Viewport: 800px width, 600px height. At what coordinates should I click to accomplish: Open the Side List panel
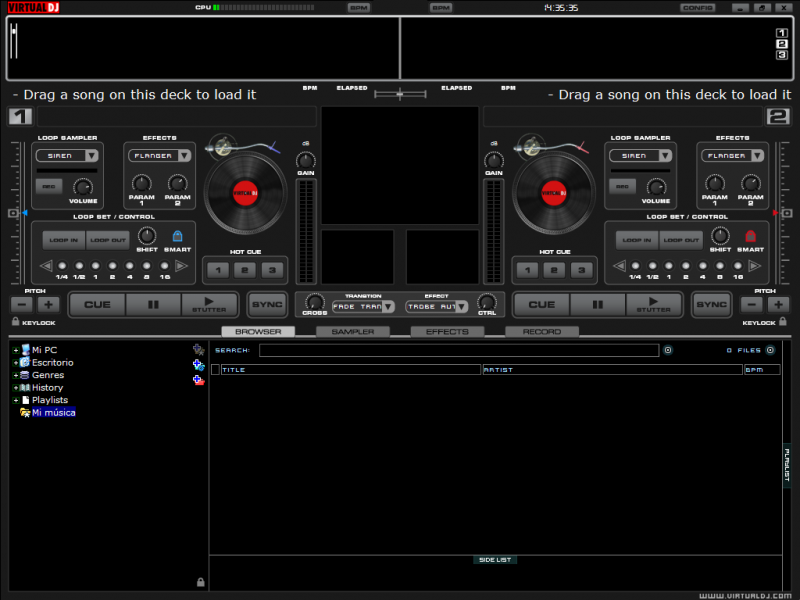[495, 560]
